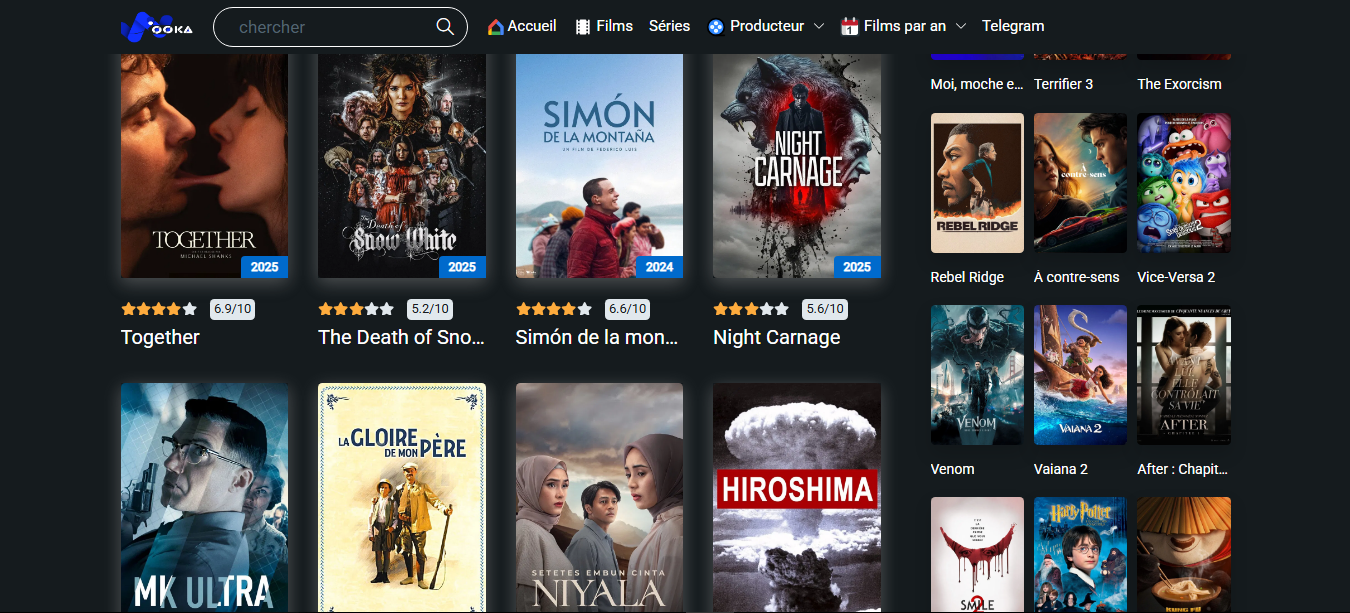Click the stars under Death of Snow White
This screenshot has width=1350, height=613.
356,309
